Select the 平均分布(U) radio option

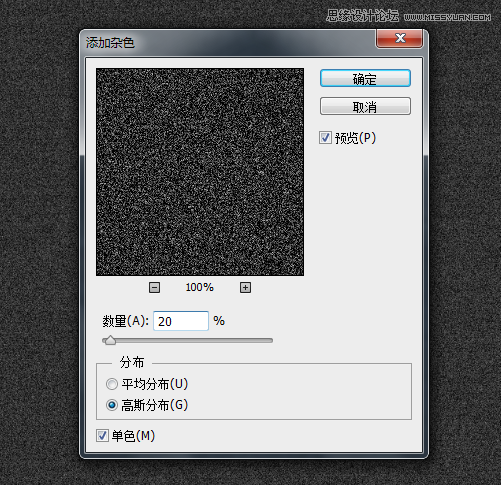point(112,384)
